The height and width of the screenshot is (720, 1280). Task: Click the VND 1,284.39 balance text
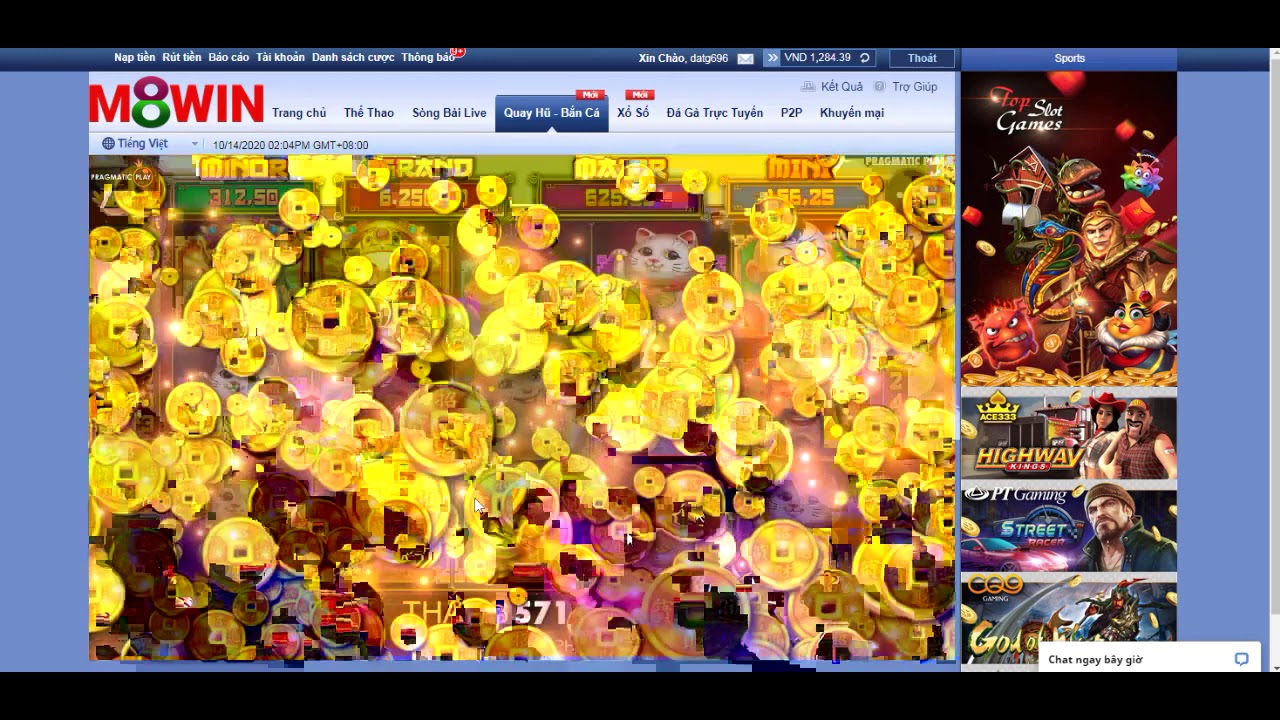pos(817,58)
